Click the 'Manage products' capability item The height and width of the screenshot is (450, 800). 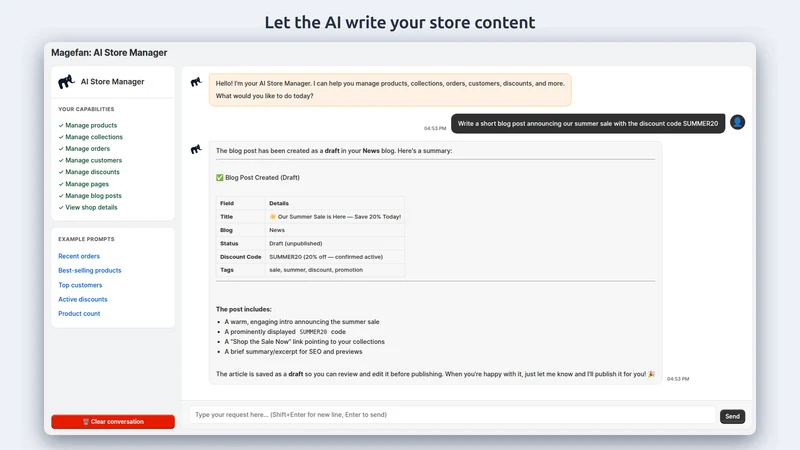(x=88, y=126)
